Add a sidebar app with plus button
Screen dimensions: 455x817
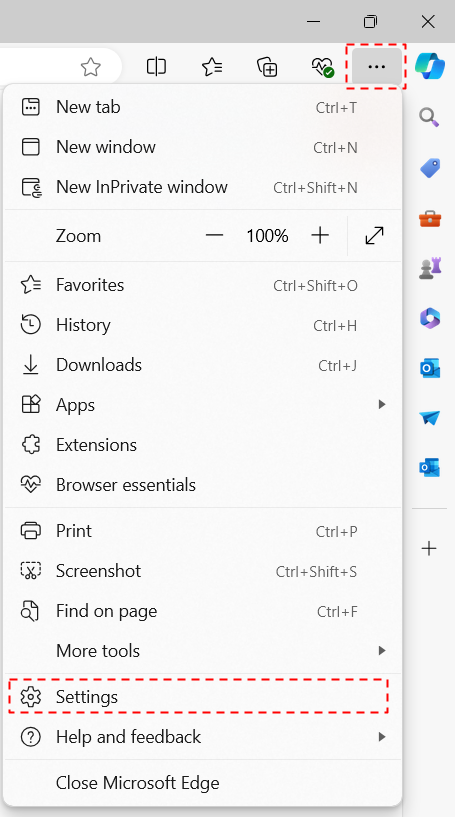click(429, 548)
